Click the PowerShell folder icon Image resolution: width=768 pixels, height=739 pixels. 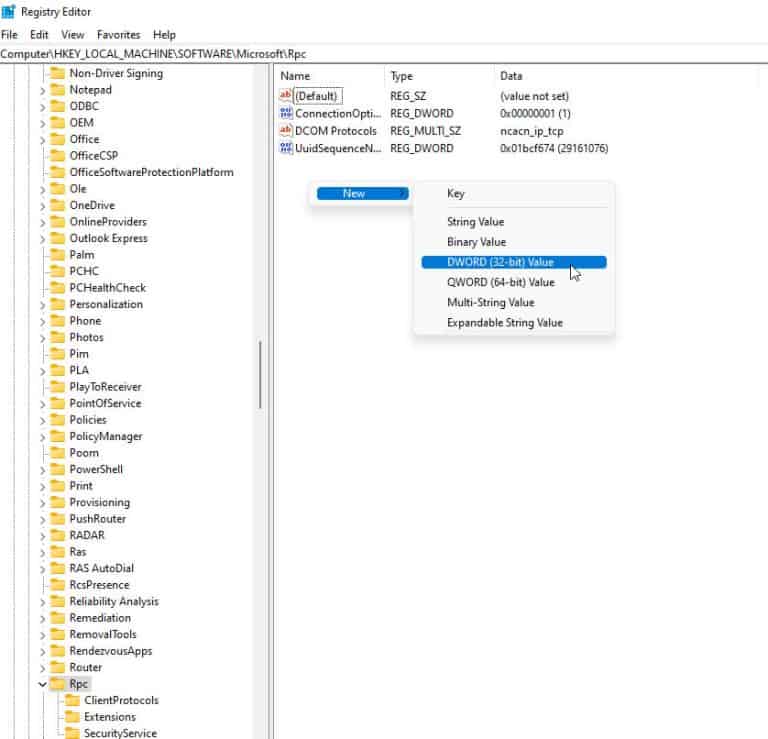pyautogui.click(x=57, y=469)
